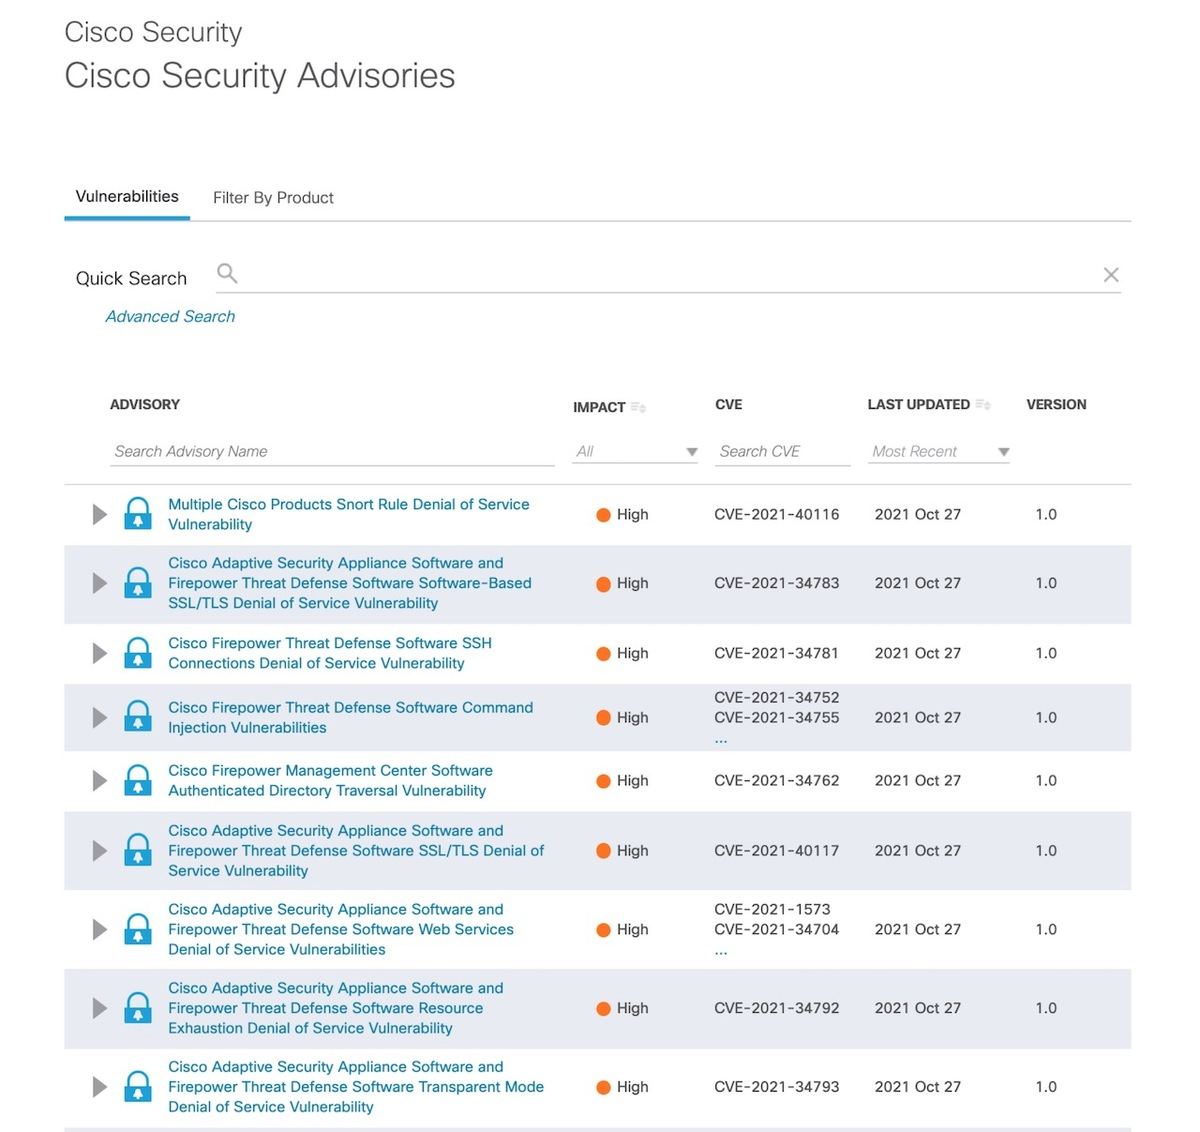Screen dimensions: 1200x1132
Task: Open the Advanced Search link
Action: pyautogui.click(x=170, y=316)
